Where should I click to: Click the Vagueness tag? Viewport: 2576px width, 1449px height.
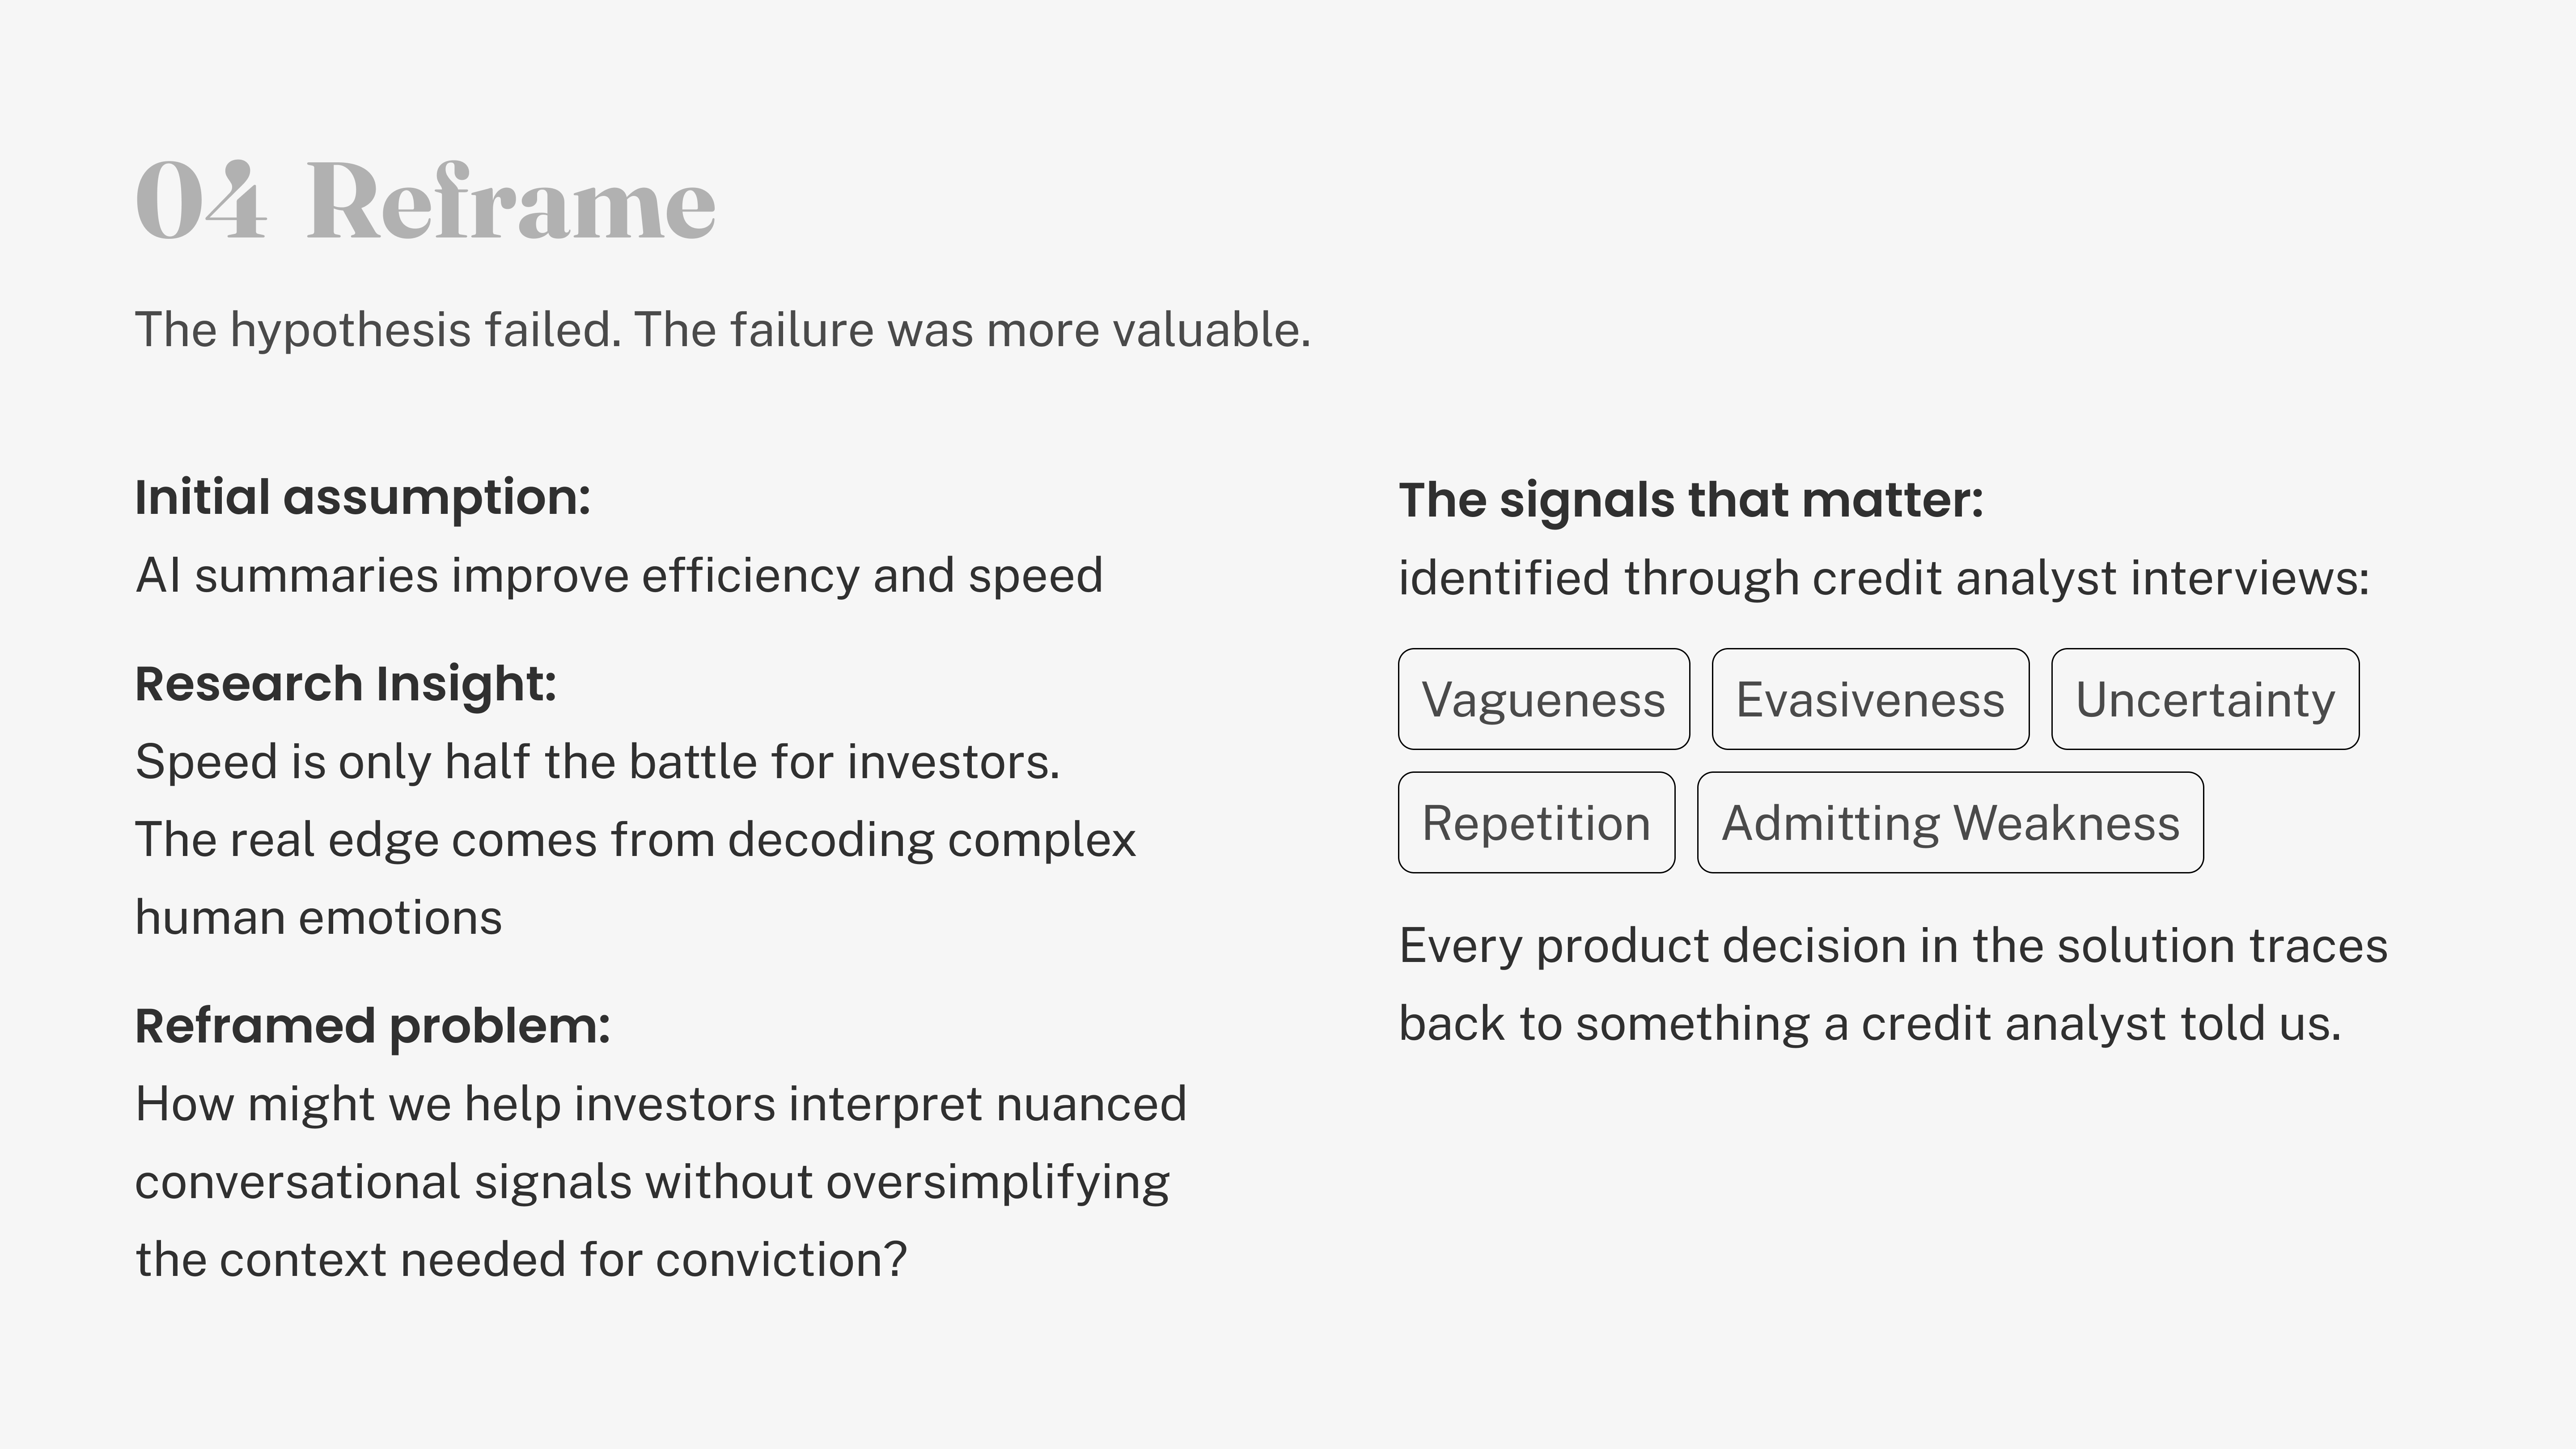(1544, 699)
